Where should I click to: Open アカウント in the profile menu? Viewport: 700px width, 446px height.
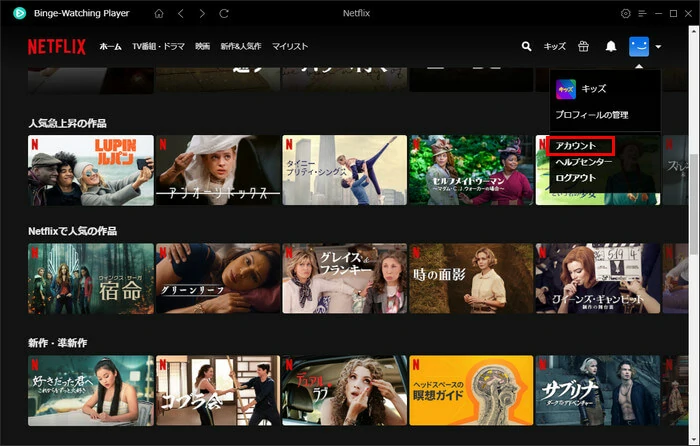[576, 146]
